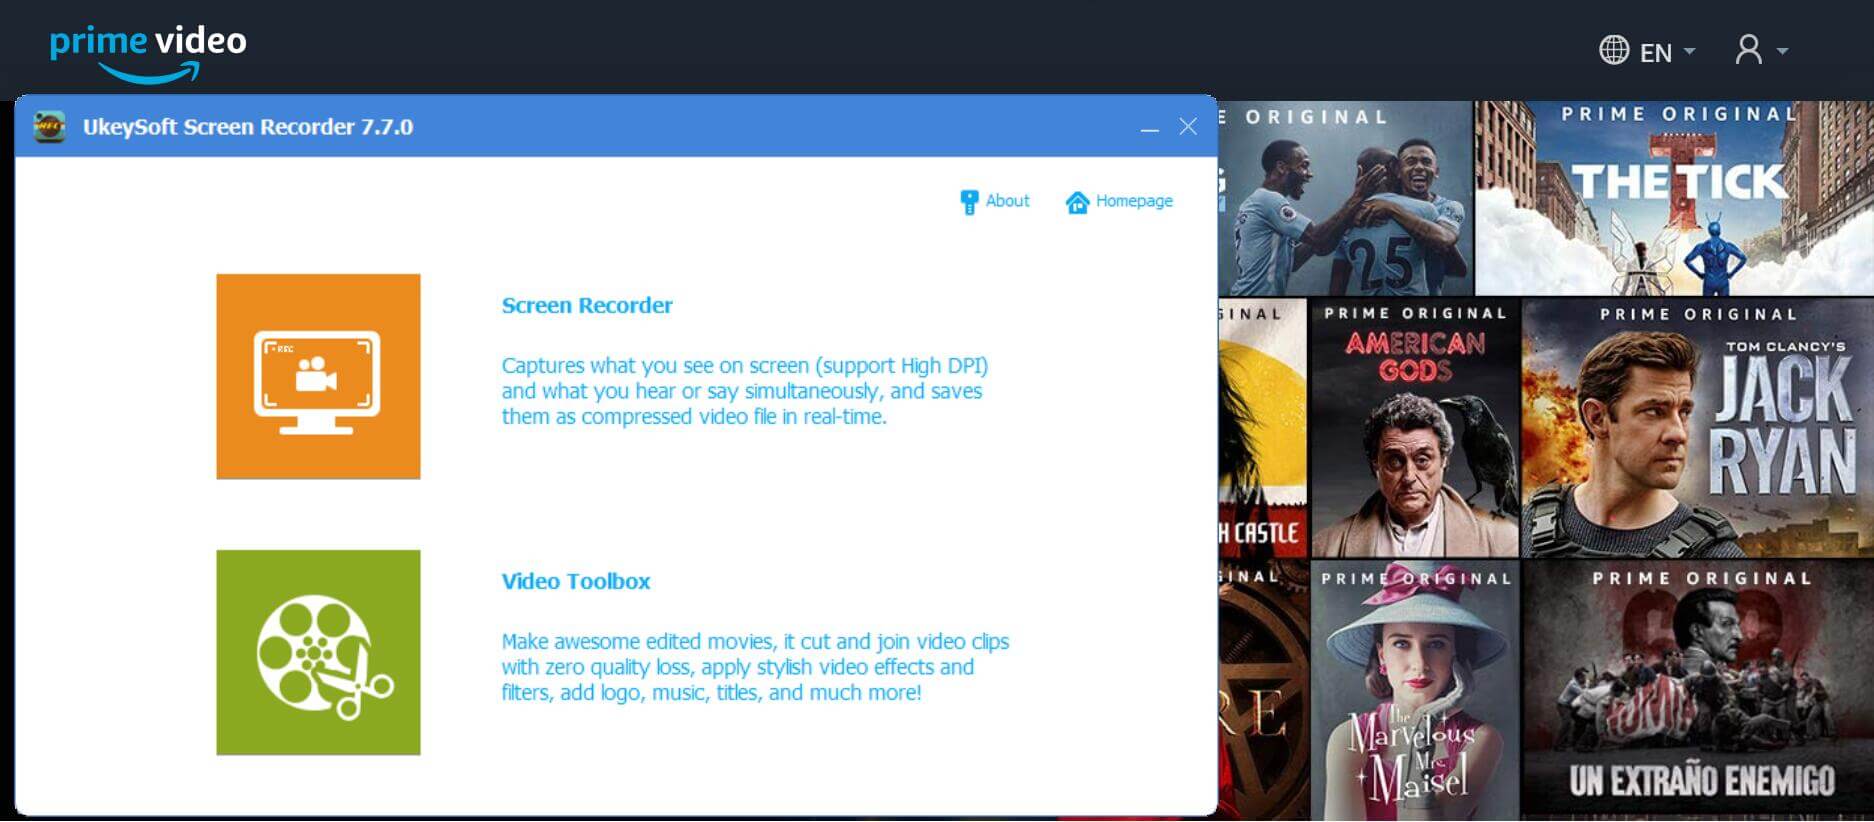Click the user profile icon on Prime Video
Image resolution: width=1874 pixels, height=822 pixels.
(x=1749, y=50)
